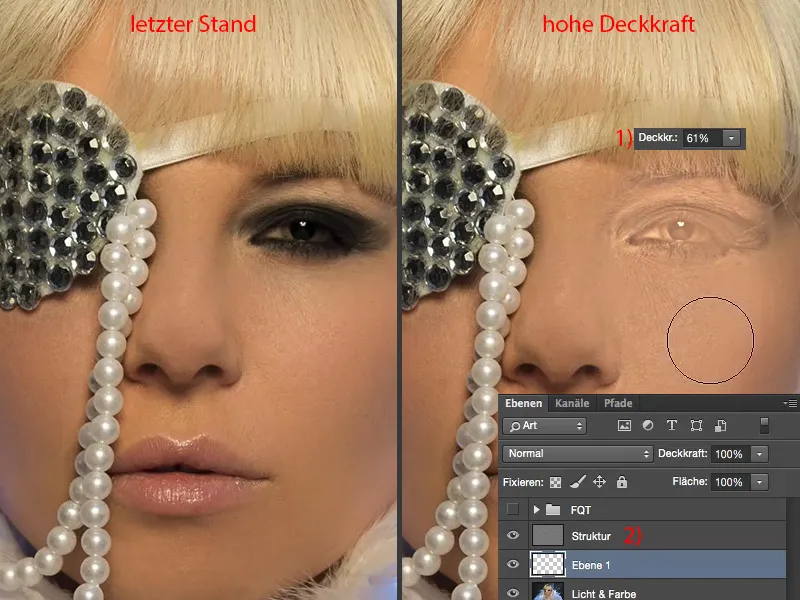Select the FQT group name

coord(581,510)
